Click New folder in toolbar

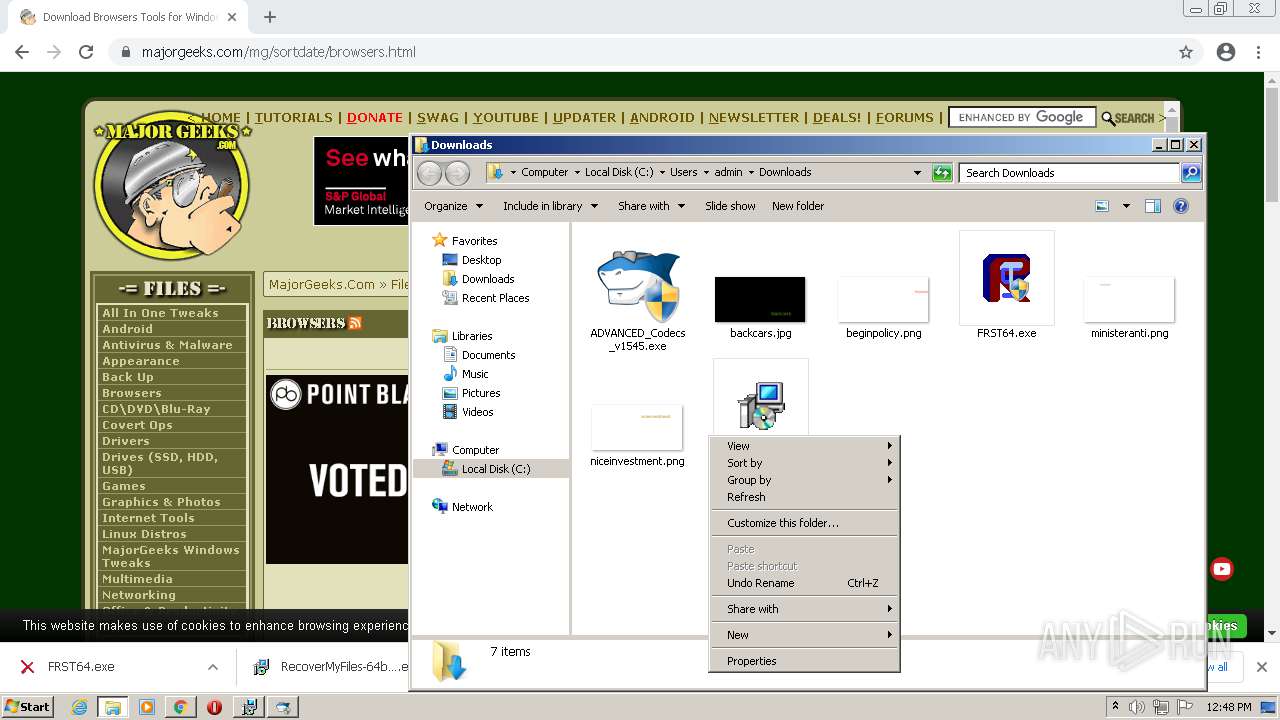point(798,206)
